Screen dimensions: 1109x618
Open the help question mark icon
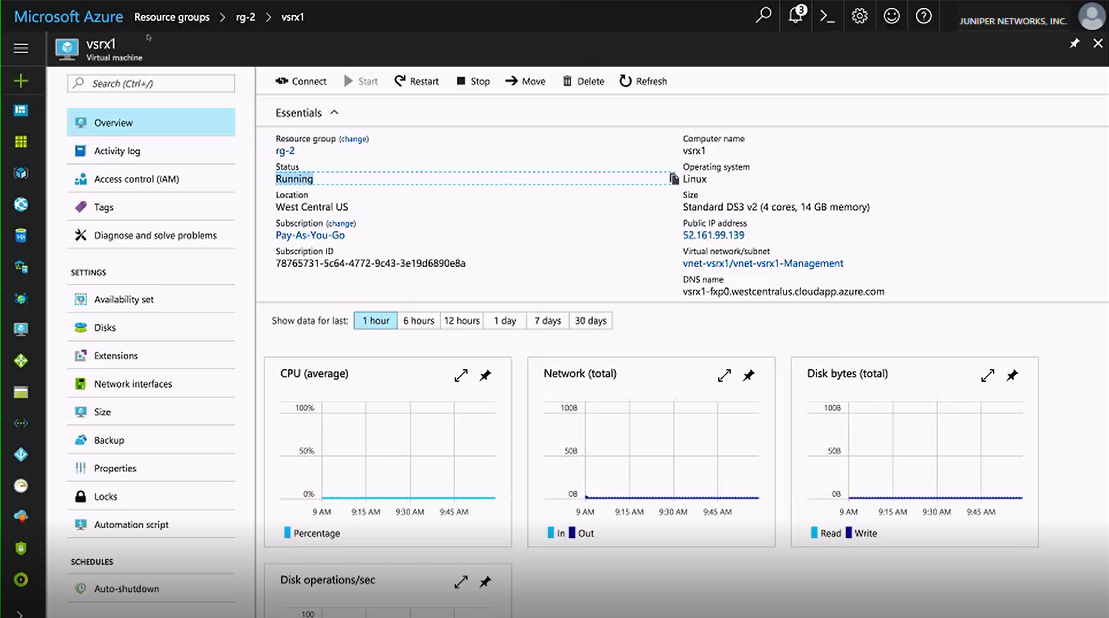(923, 16)
